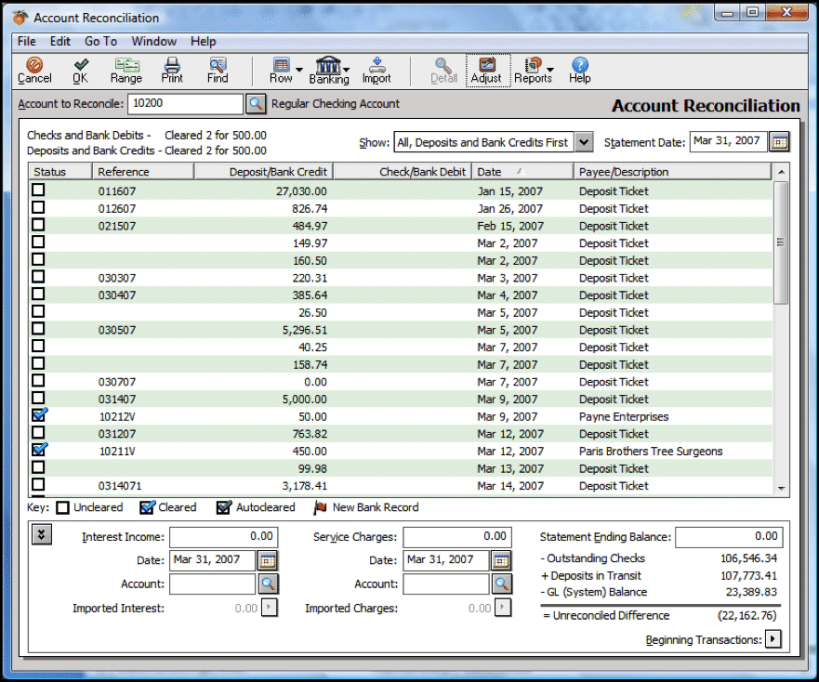
Task: Open the Service Charges date calendar
Action: (x=501, y=561)
